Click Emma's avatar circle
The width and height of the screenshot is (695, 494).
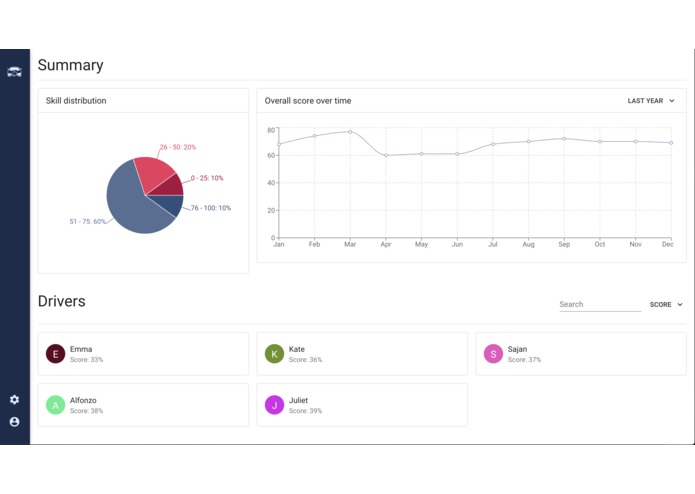point(55,354)
